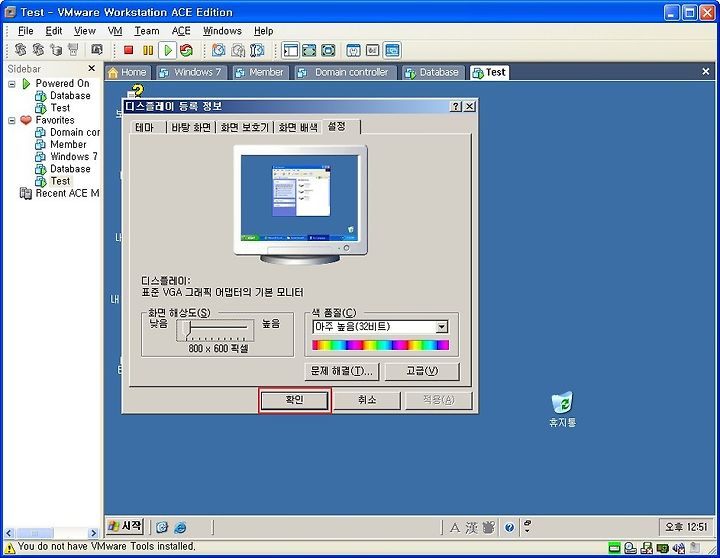
Task: Select the 화면 배색 tab
Action: (x=298, y=127)
